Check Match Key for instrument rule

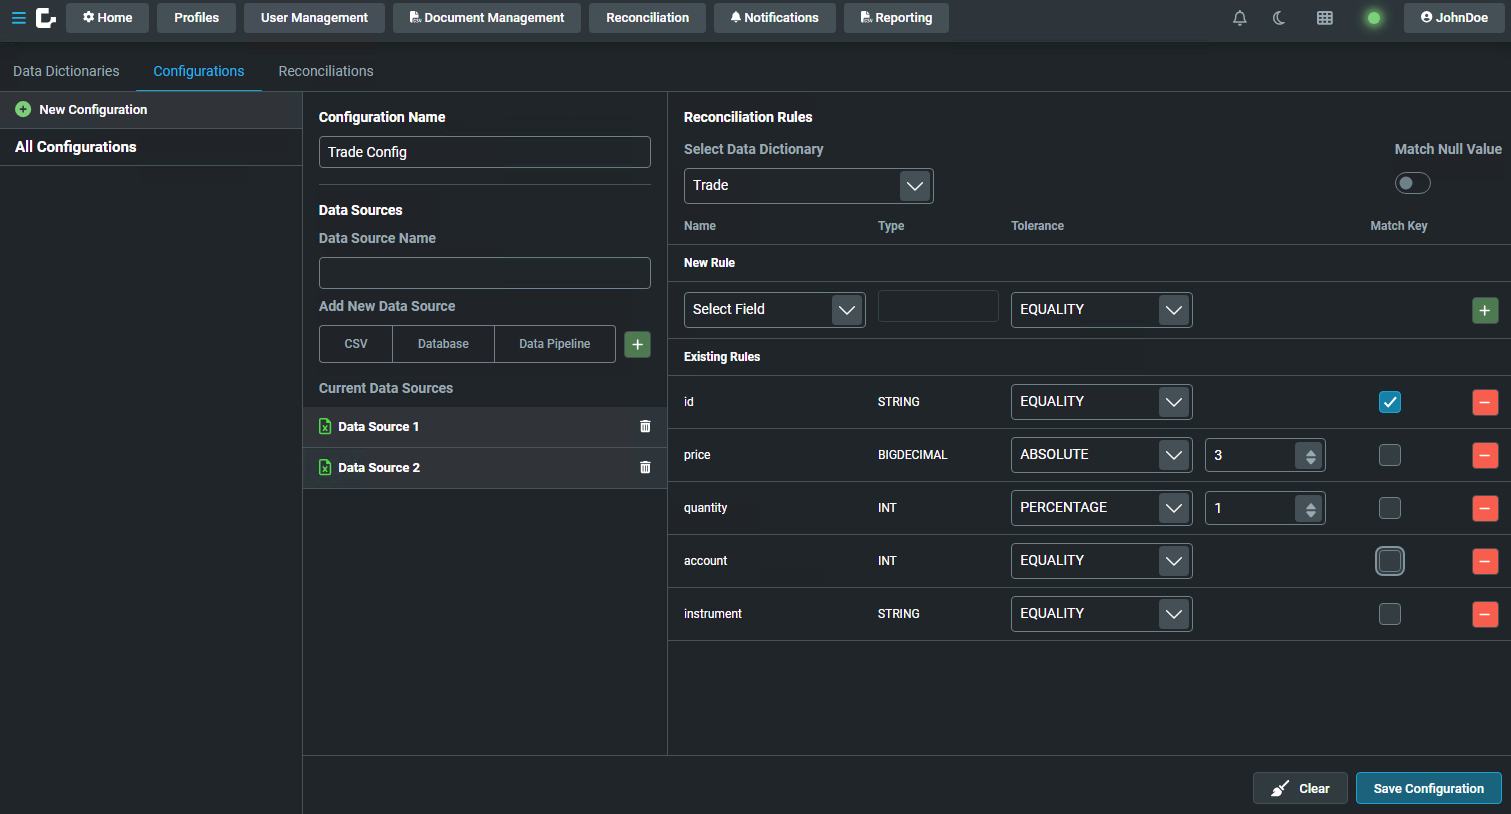pyautogui.click(x=1389, y=614)
